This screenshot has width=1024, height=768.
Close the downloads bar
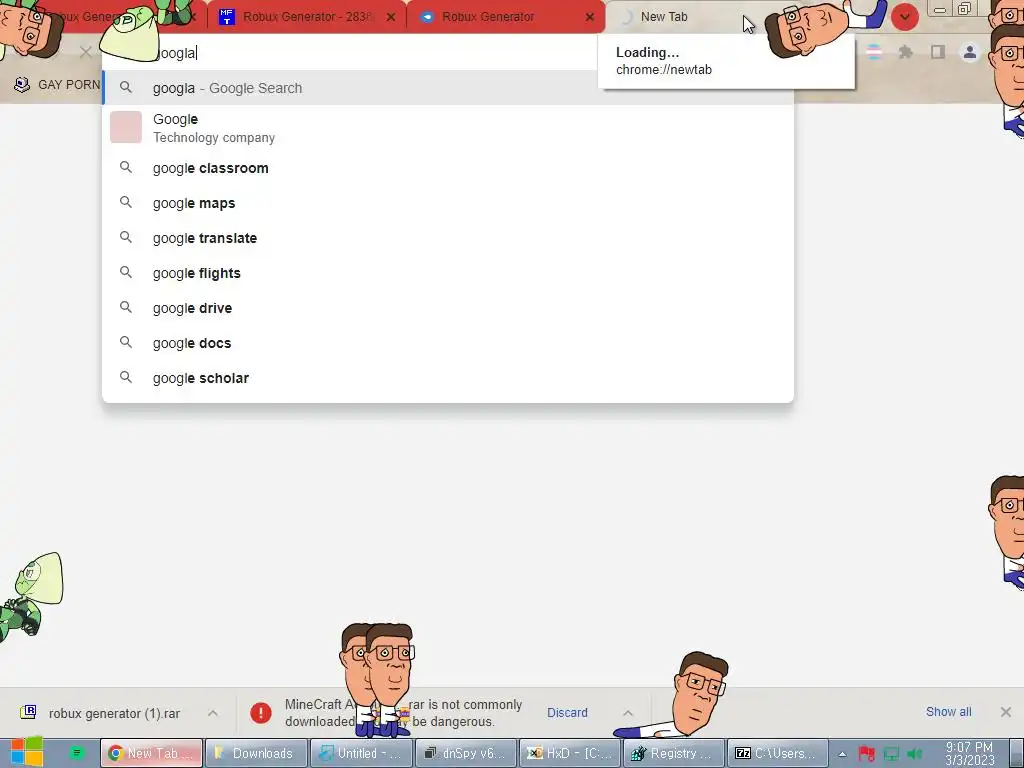1006,712
